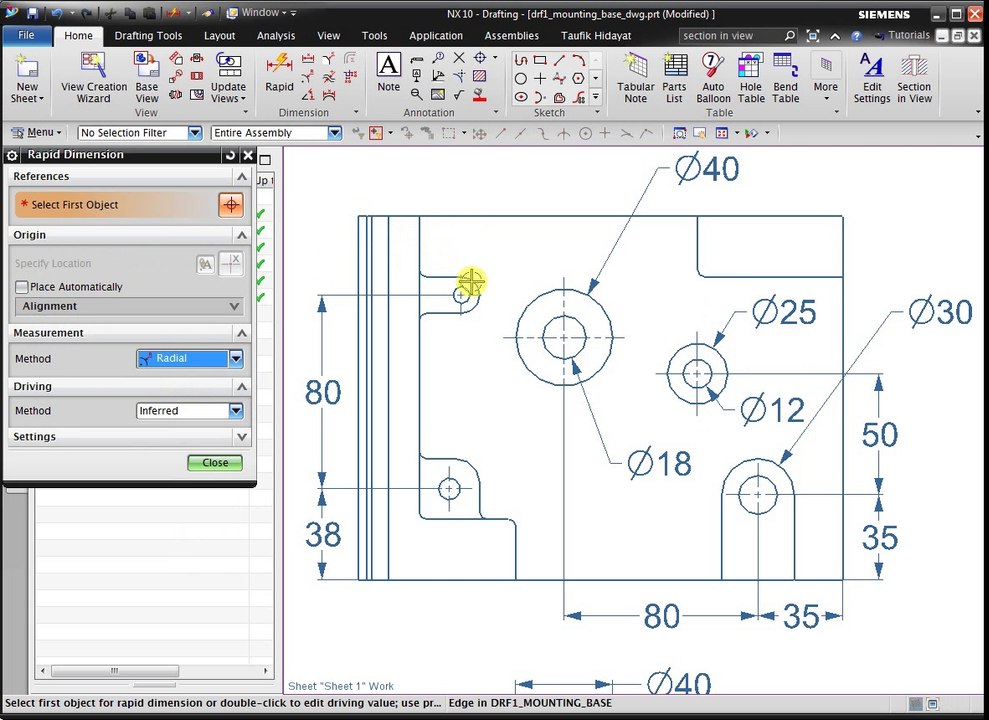This screenshot has width=989, height=720.
Task: Select the Base View tool
Action: point(146,78)
